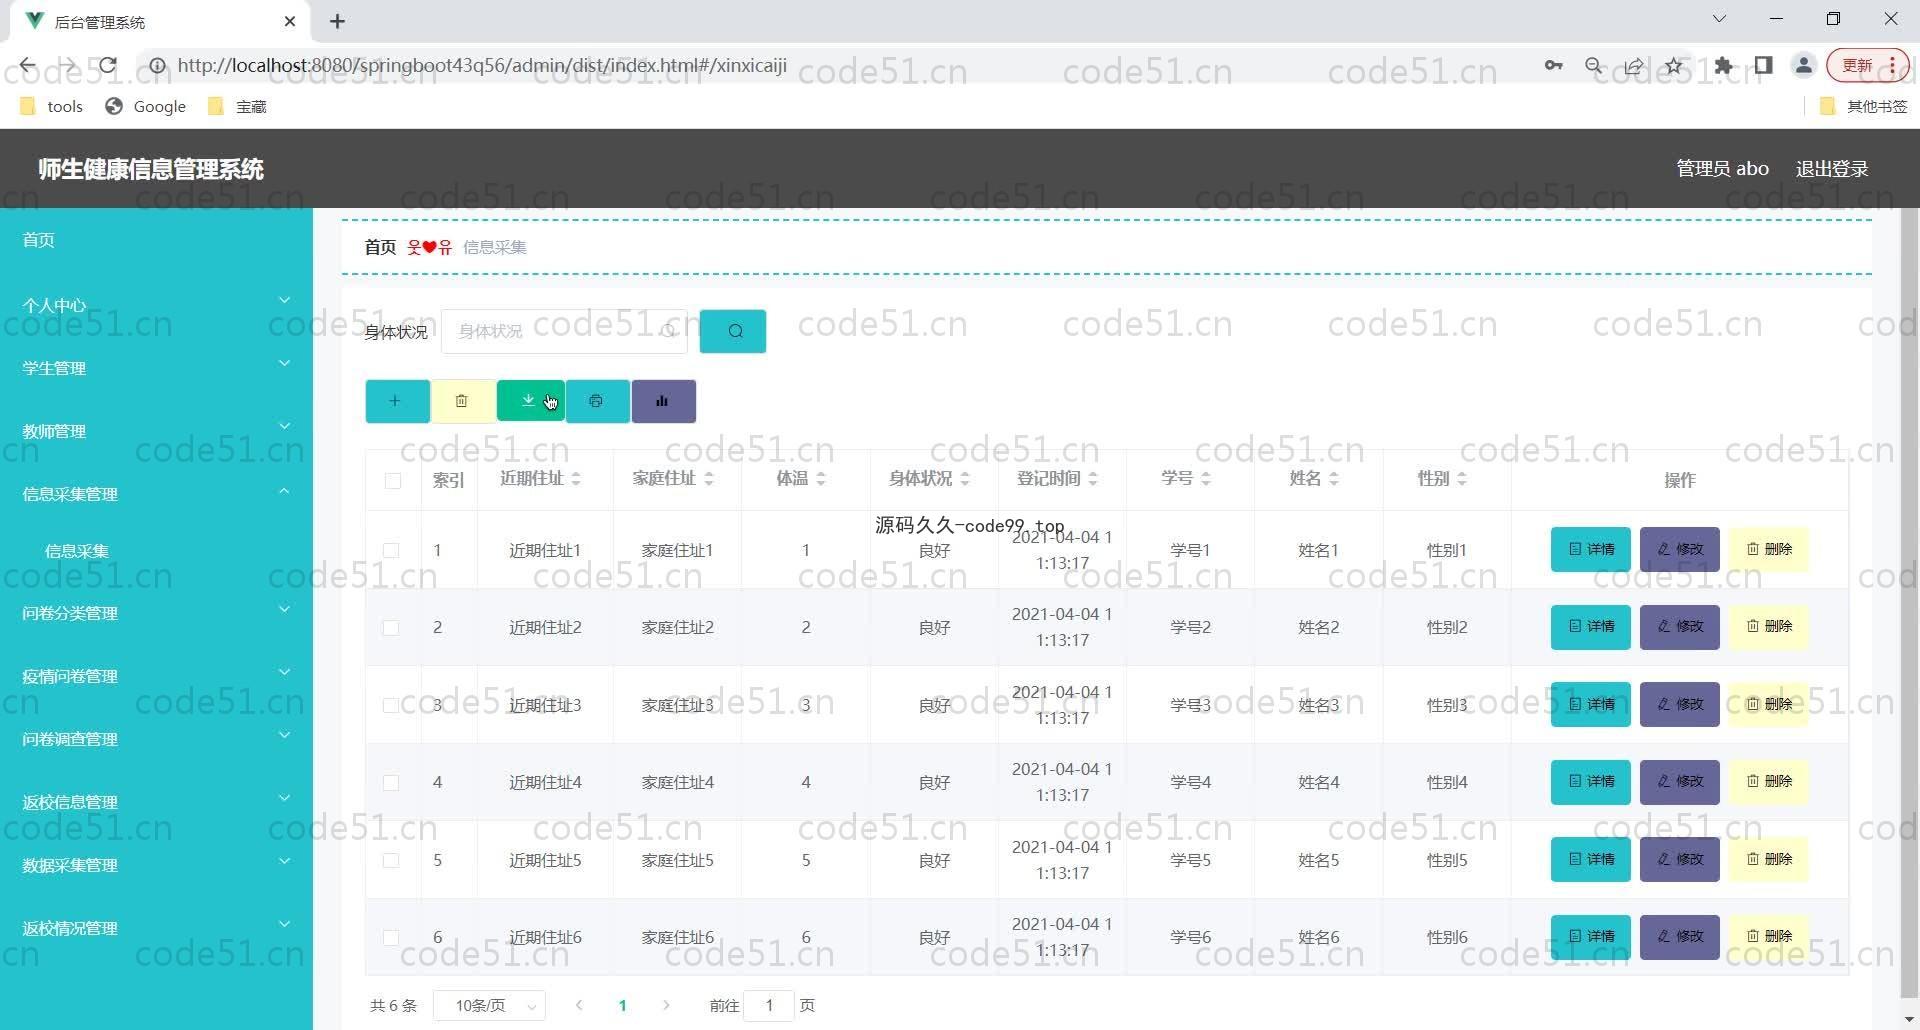The height and width of the screenshot is (1030, 1920).
Task: Click 详情 button for row 1
Action: (1591, 549)
